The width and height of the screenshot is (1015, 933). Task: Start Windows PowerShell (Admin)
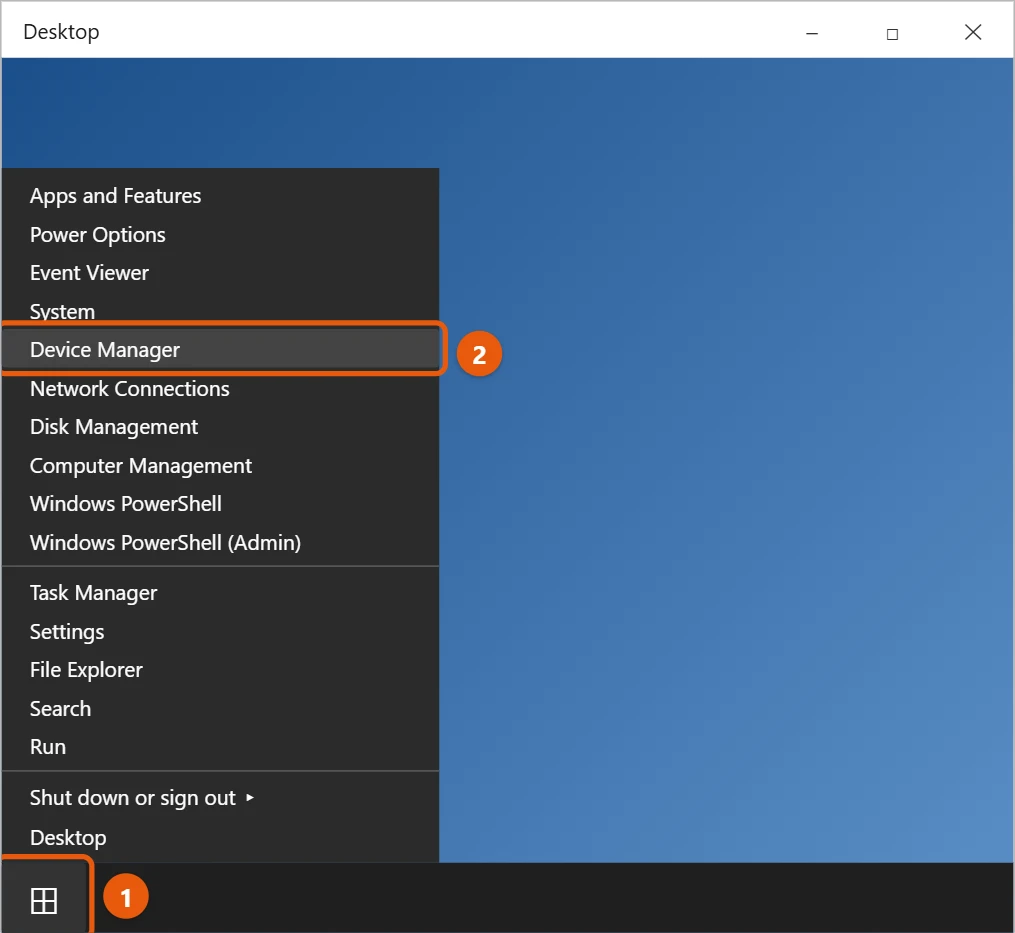[x=220, y=543]
